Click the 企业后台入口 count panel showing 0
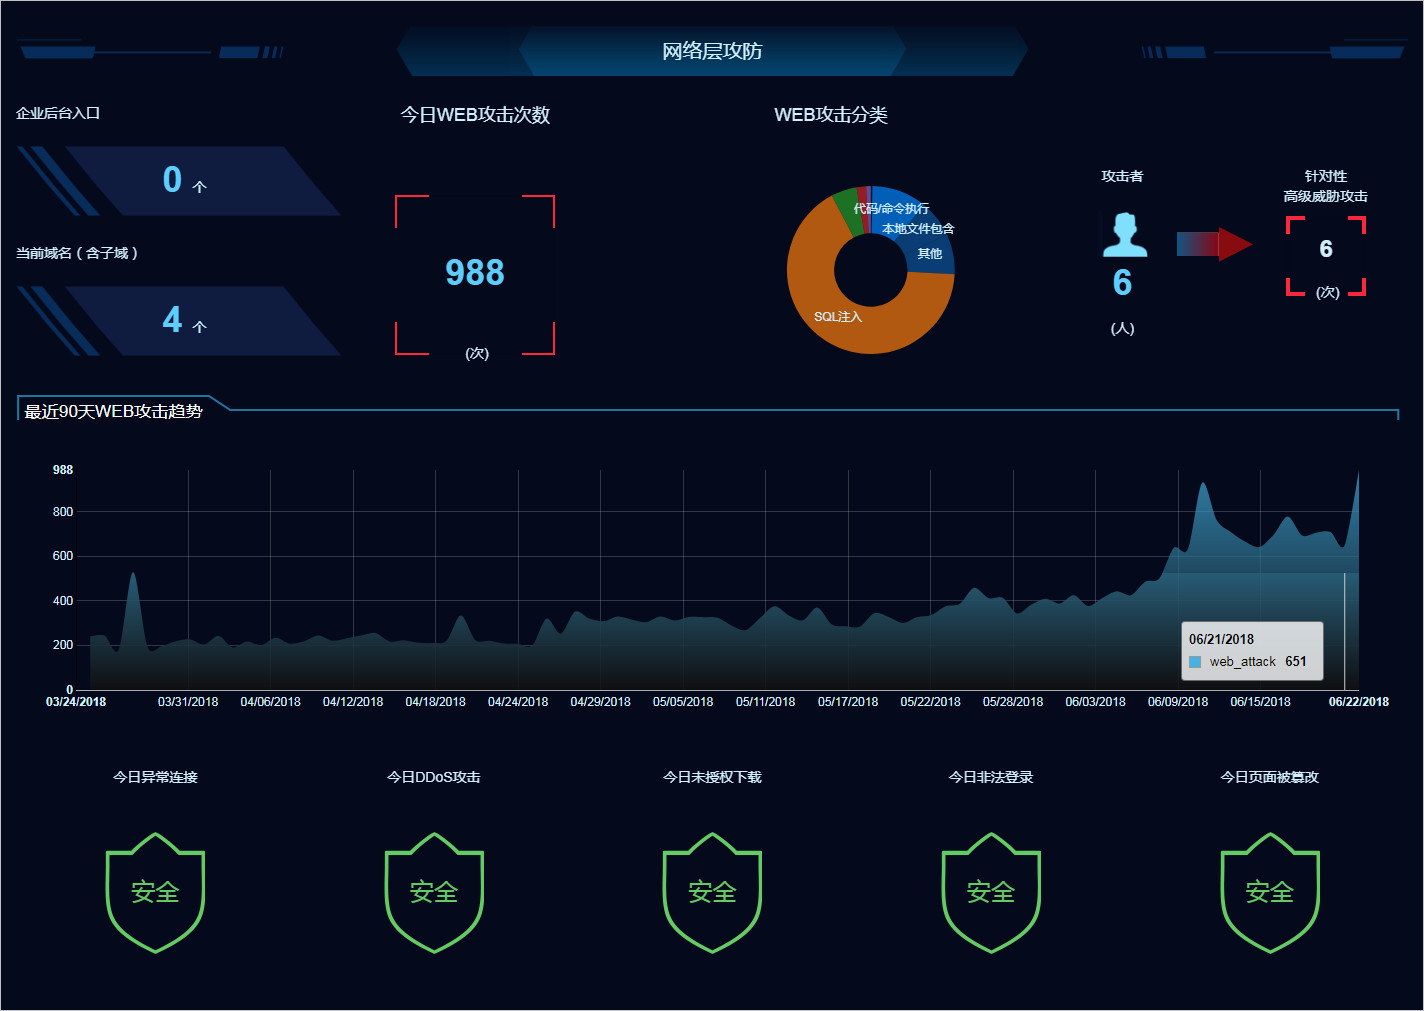This screenshot has width=1424, height=1011. (x=180, y=181)
